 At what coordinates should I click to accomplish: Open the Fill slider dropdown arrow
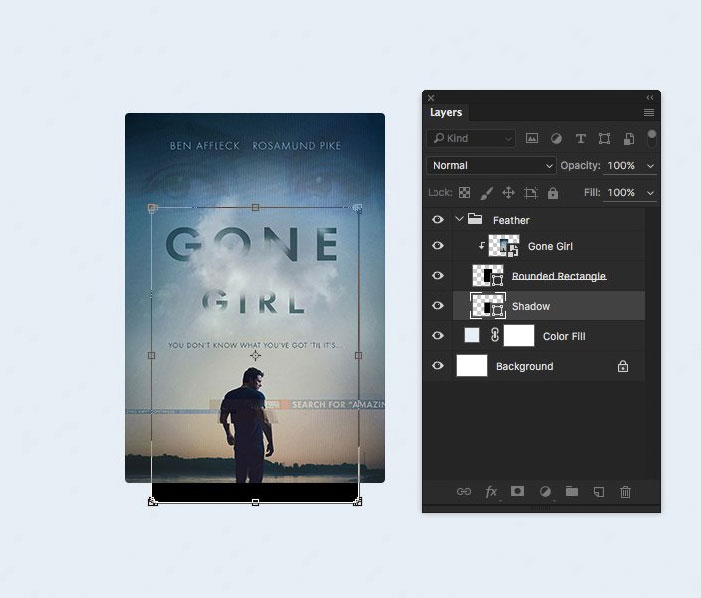coord(650,193)
